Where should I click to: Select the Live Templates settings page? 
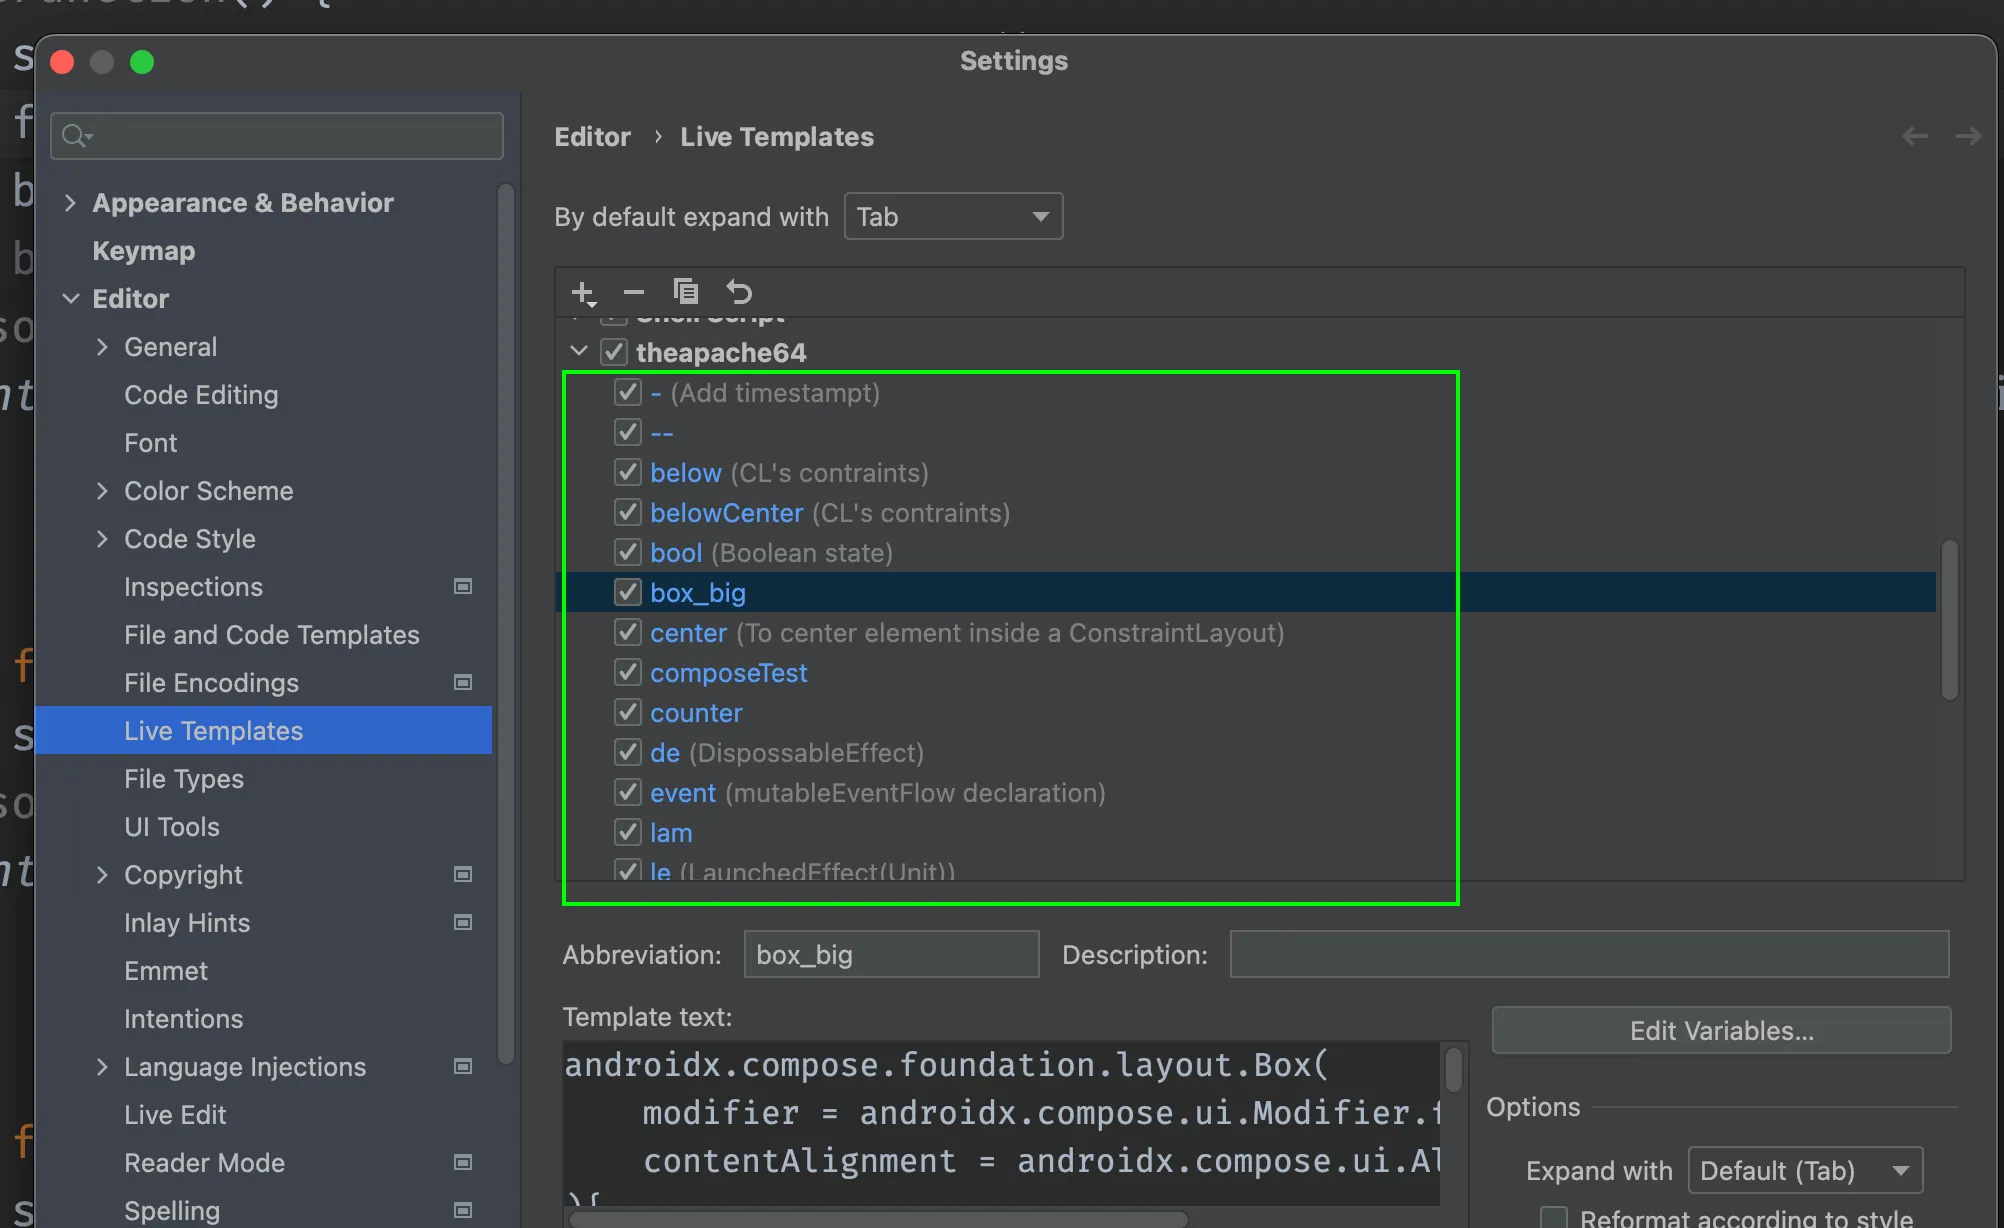point(264,730)
